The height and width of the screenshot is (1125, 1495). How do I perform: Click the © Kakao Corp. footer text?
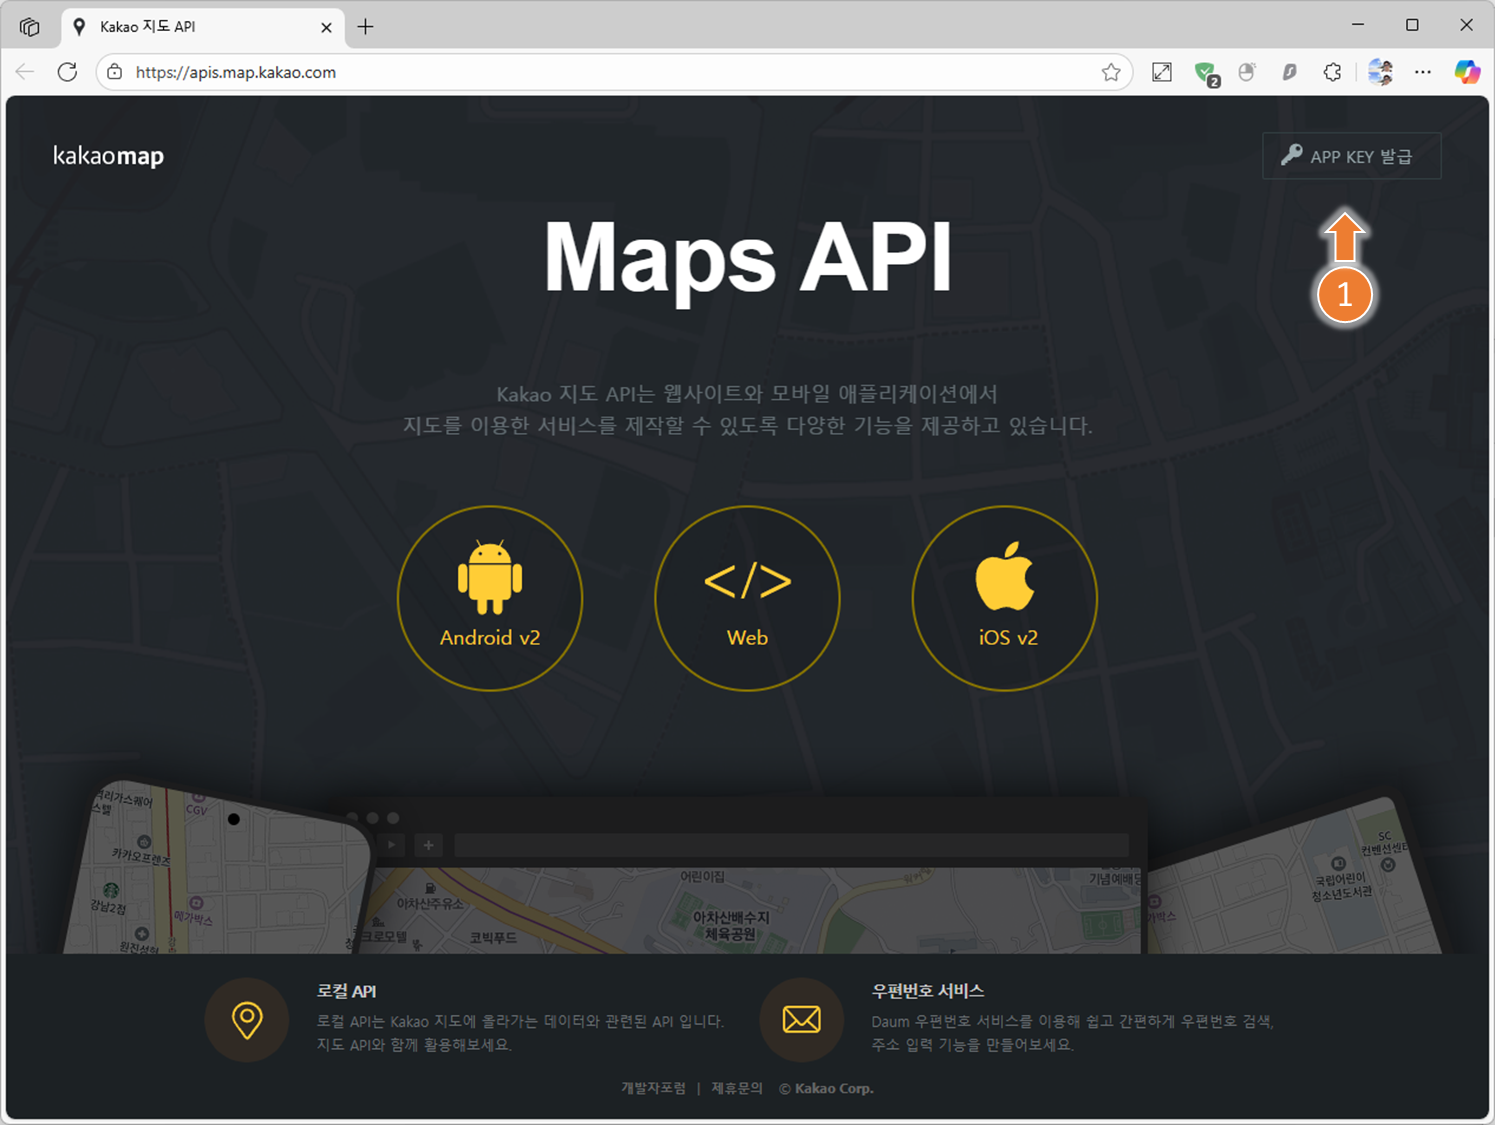tap(826, 1088)
